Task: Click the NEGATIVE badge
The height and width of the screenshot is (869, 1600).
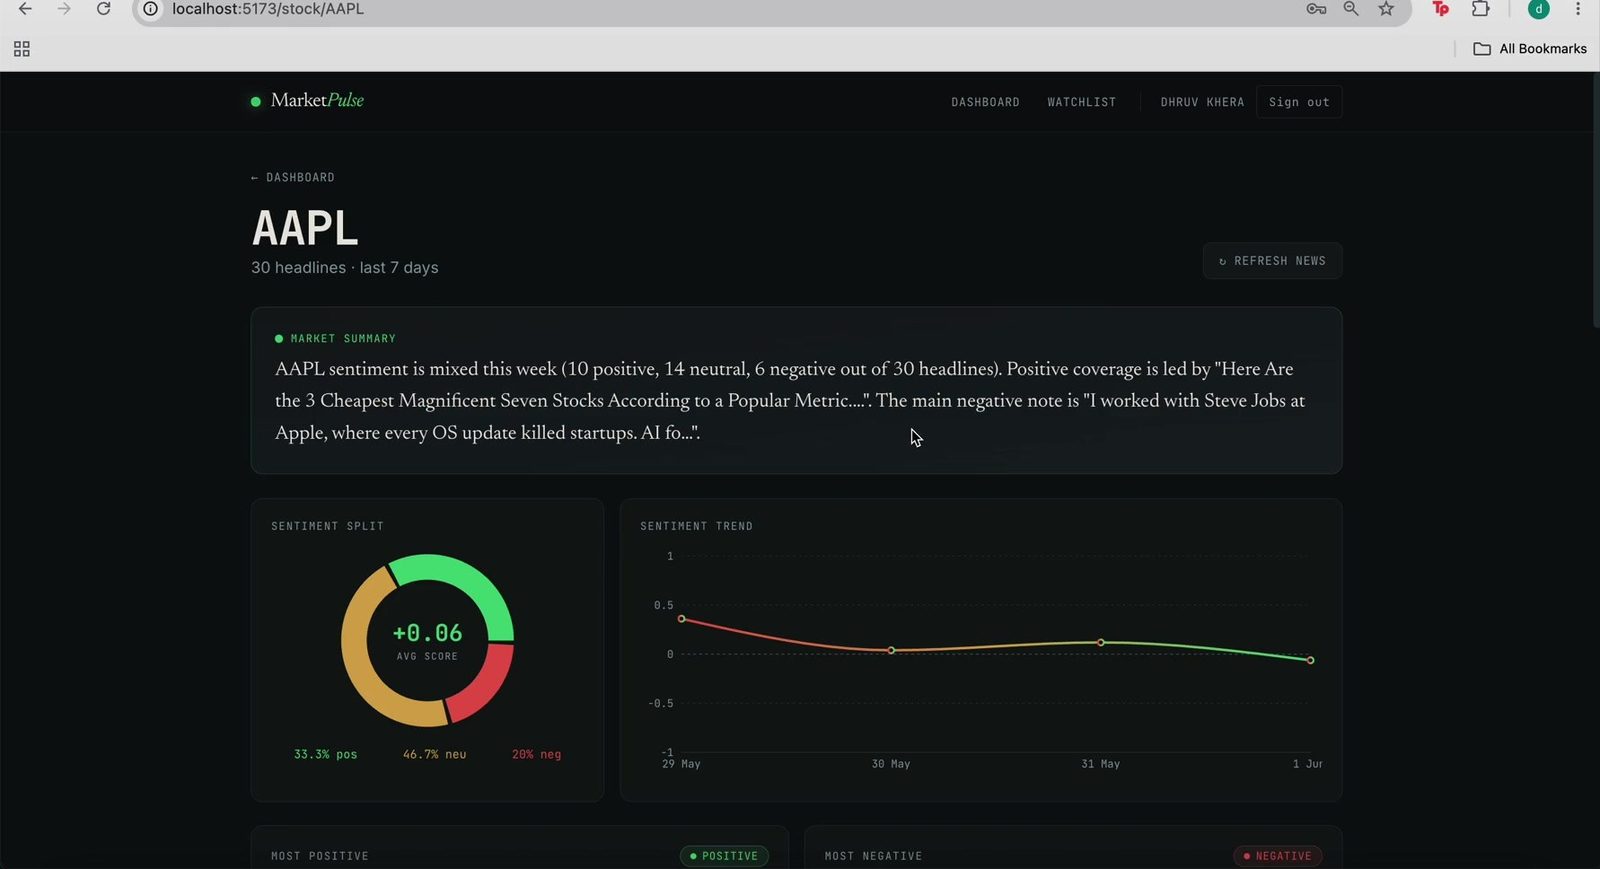Action: click(1278, 856)
